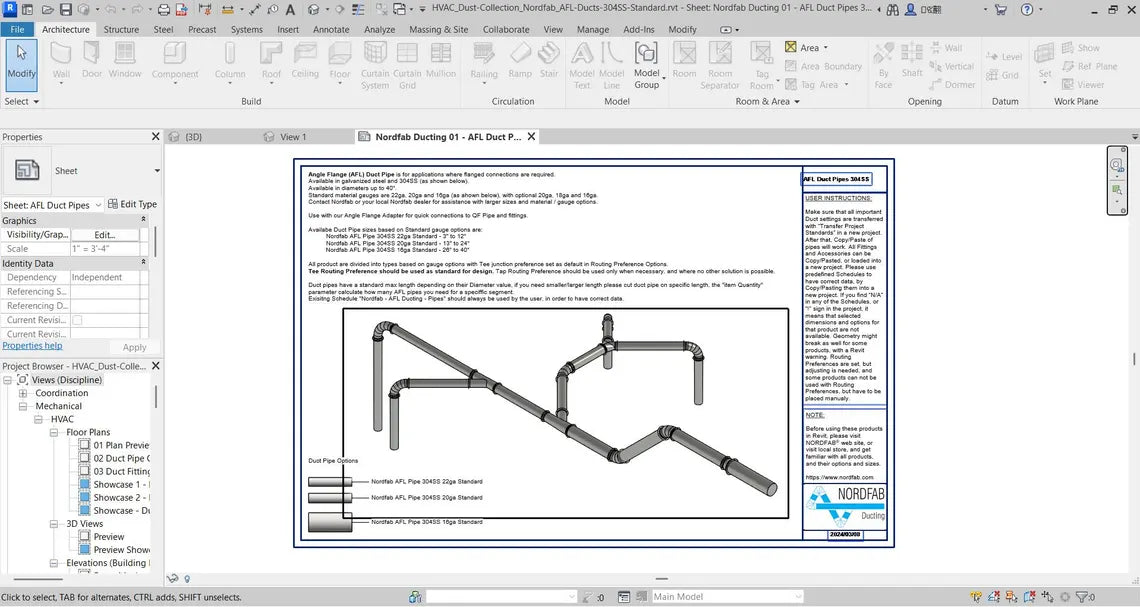Click the user sign-in icon
The width and height of the screenshot is (1140, 607).
click(910, 9)
